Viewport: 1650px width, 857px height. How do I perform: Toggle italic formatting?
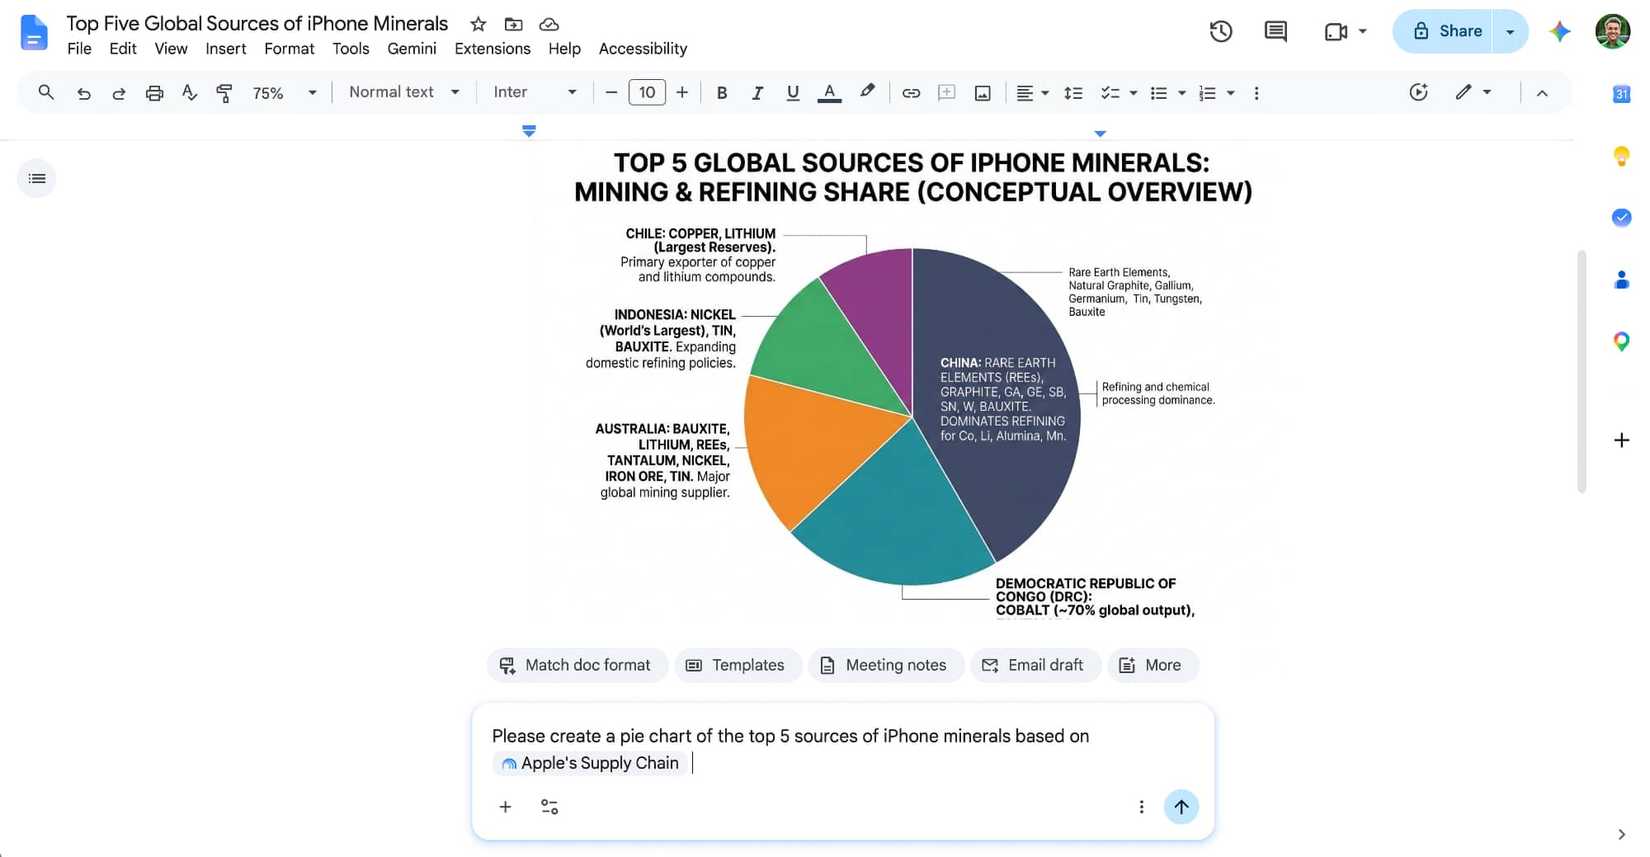pos(757,93)
